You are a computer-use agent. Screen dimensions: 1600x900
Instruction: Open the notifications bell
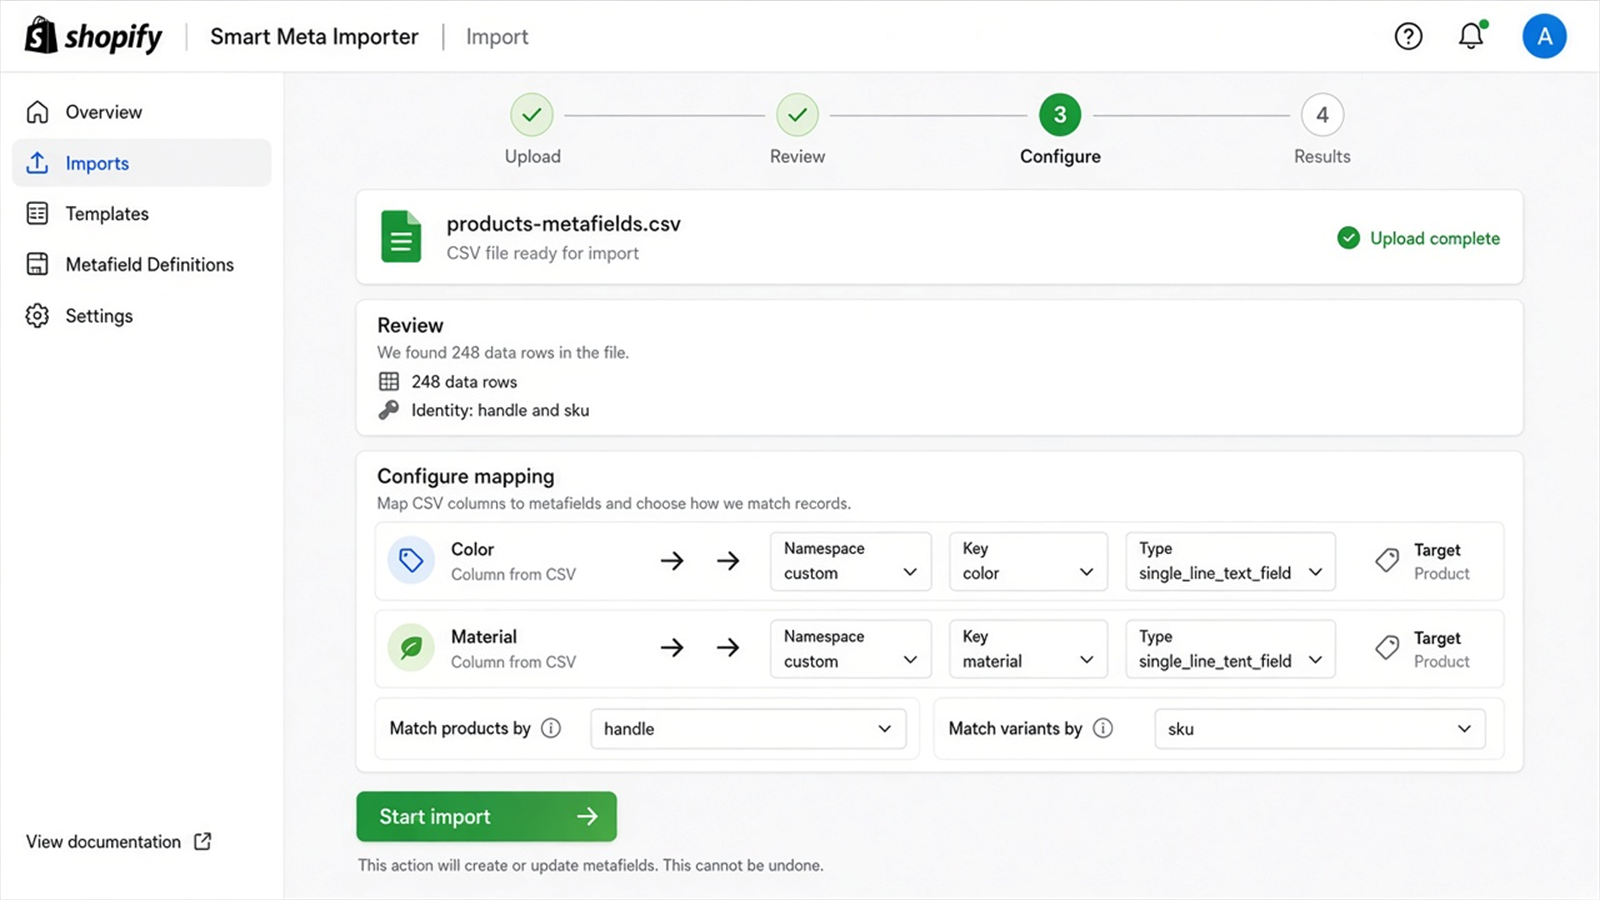(x=1471, y=36)
